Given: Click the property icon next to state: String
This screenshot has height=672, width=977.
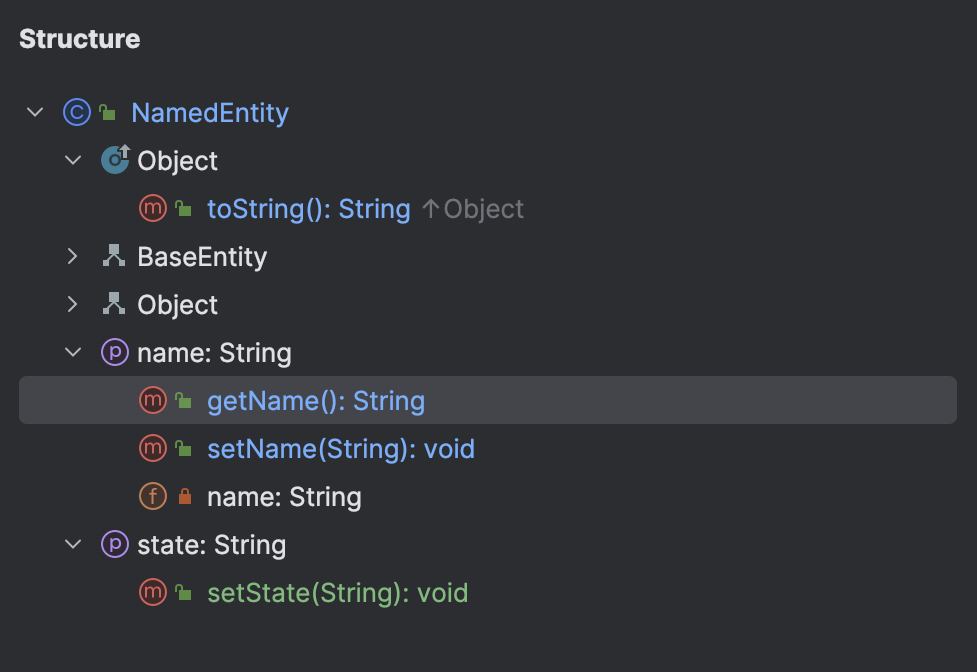Looking at the screenshot, I should 114,544.
